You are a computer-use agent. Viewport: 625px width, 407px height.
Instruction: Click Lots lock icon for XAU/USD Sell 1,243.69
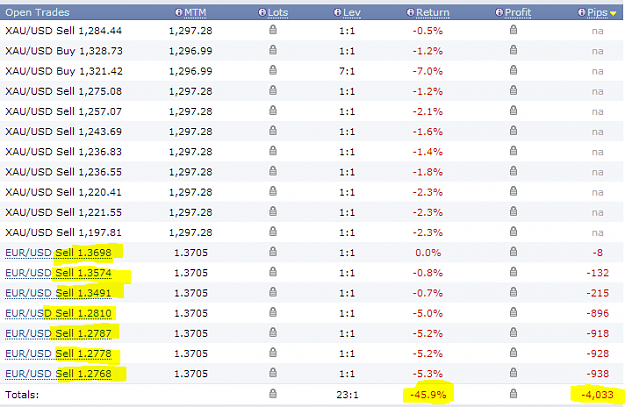tap(273, 130)
